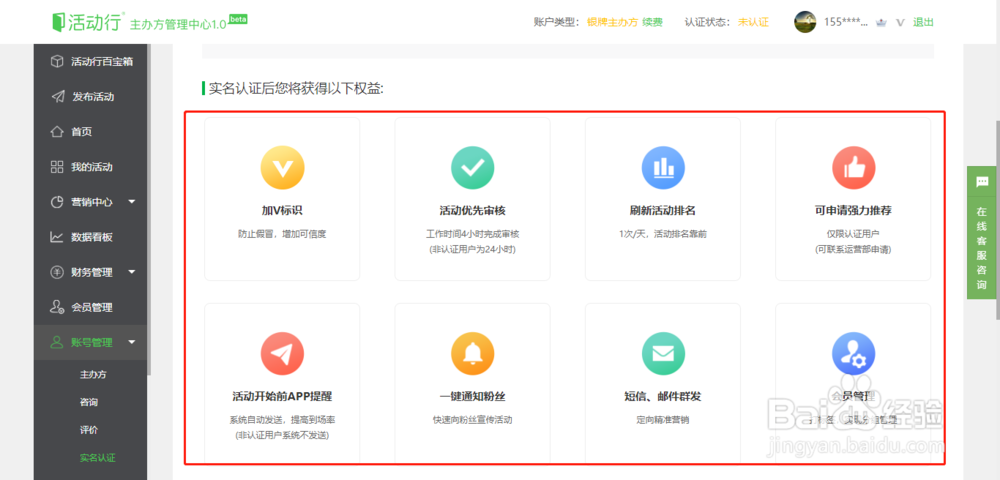Click the red paper plane APP提醒 icon

282,354
